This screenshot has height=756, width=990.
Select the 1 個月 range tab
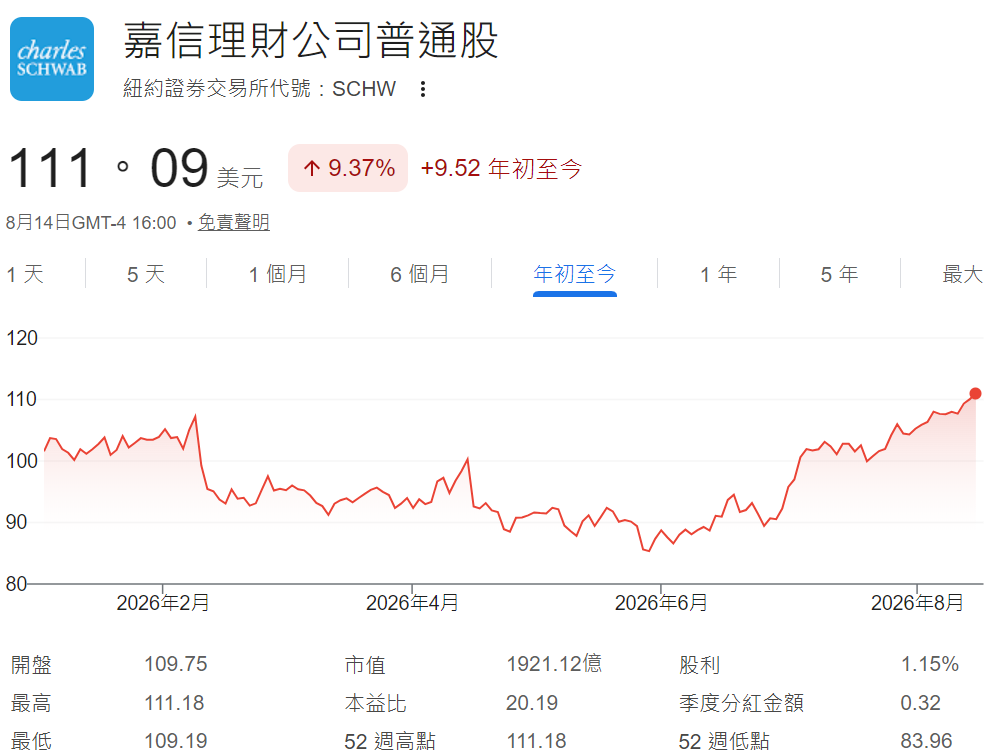click(277, 274)
